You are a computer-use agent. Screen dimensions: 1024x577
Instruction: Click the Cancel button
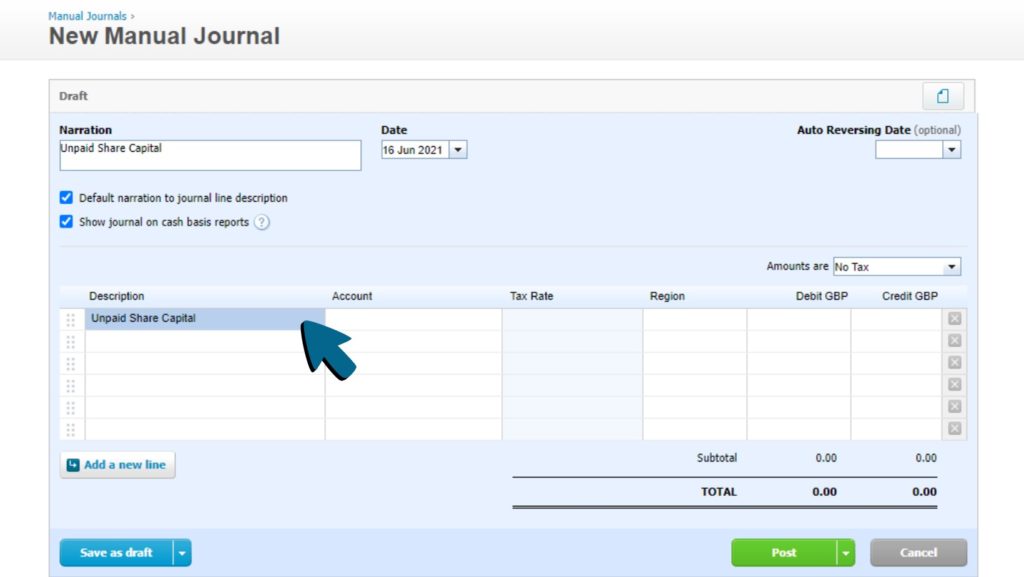(918, 553)
